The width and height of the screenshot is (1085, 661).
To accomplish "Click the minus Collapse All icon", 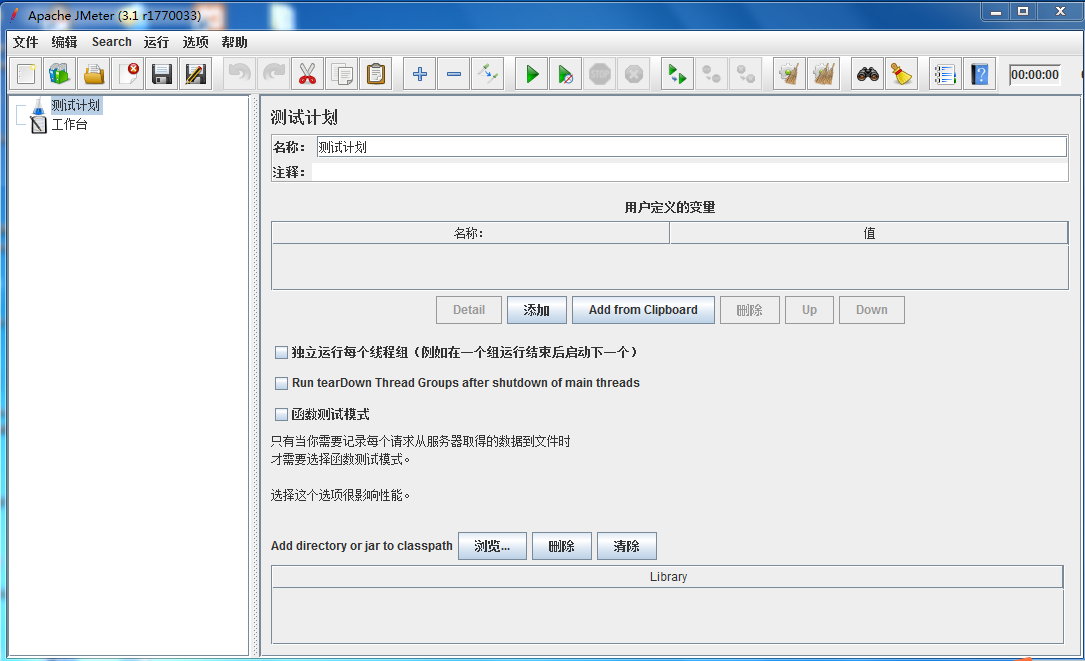I will pyautogui.click(x=454, y=74).
